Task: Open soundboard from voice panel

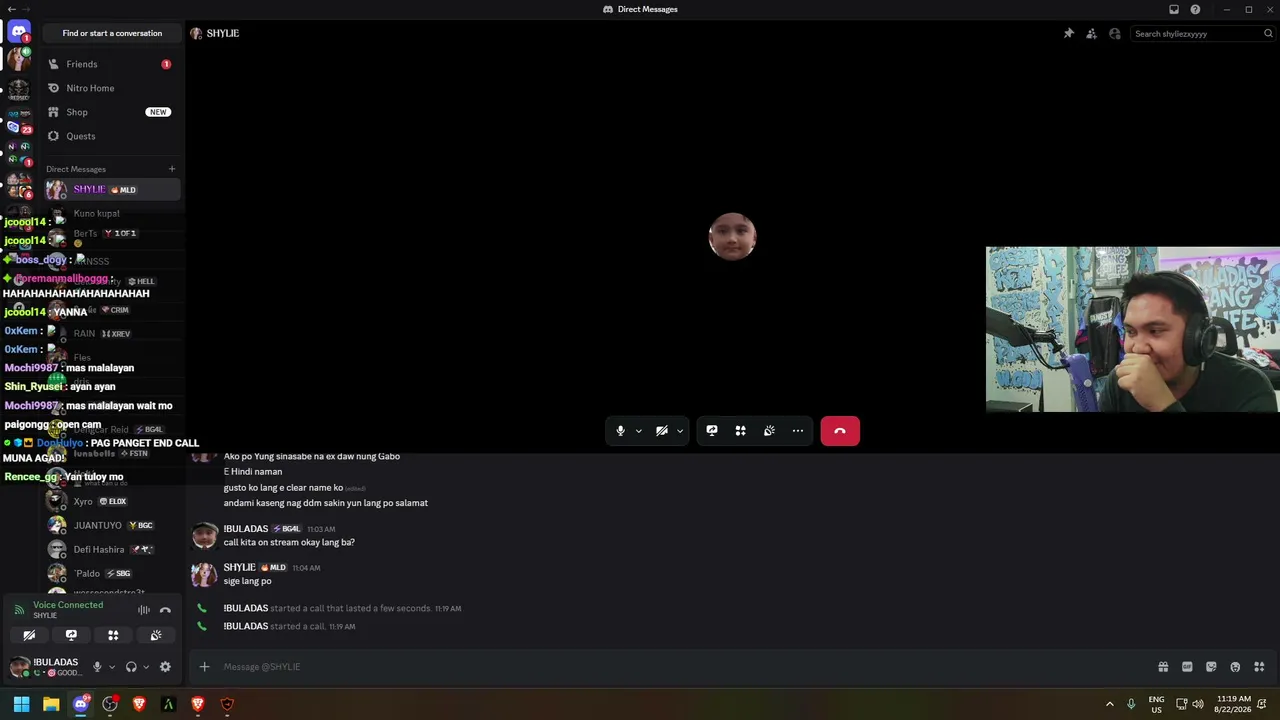Action: pyautogui.click(x=156, y=635)
